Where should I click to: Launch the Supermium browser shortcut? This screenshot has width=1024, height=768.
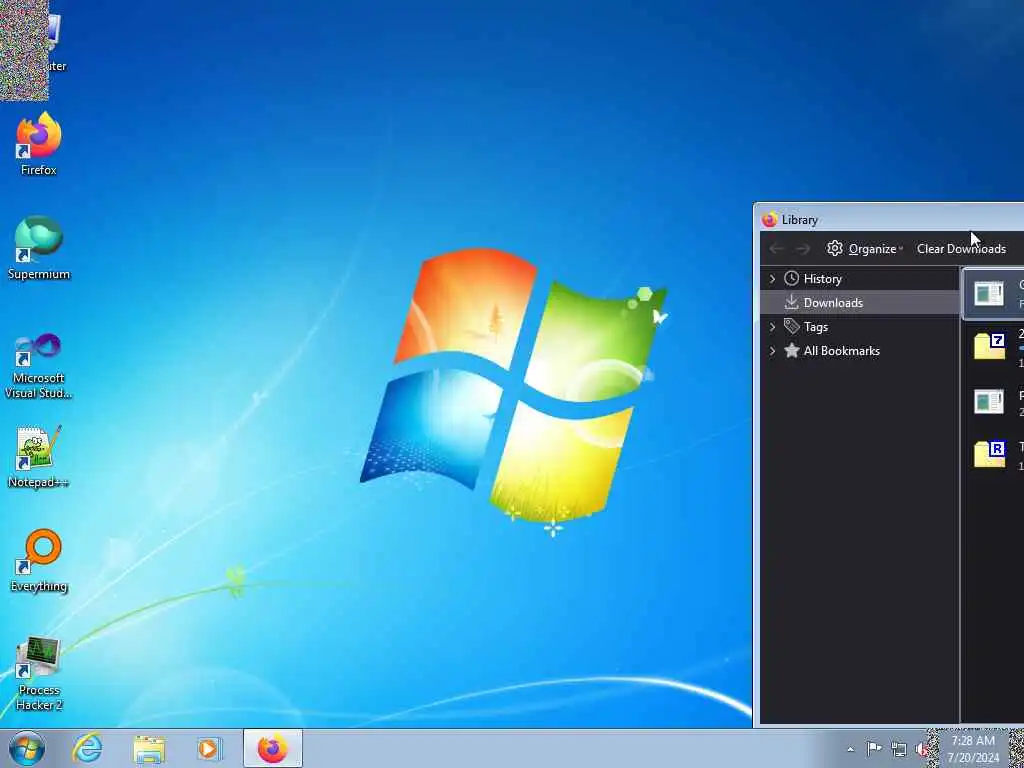(x=39, y=248)
